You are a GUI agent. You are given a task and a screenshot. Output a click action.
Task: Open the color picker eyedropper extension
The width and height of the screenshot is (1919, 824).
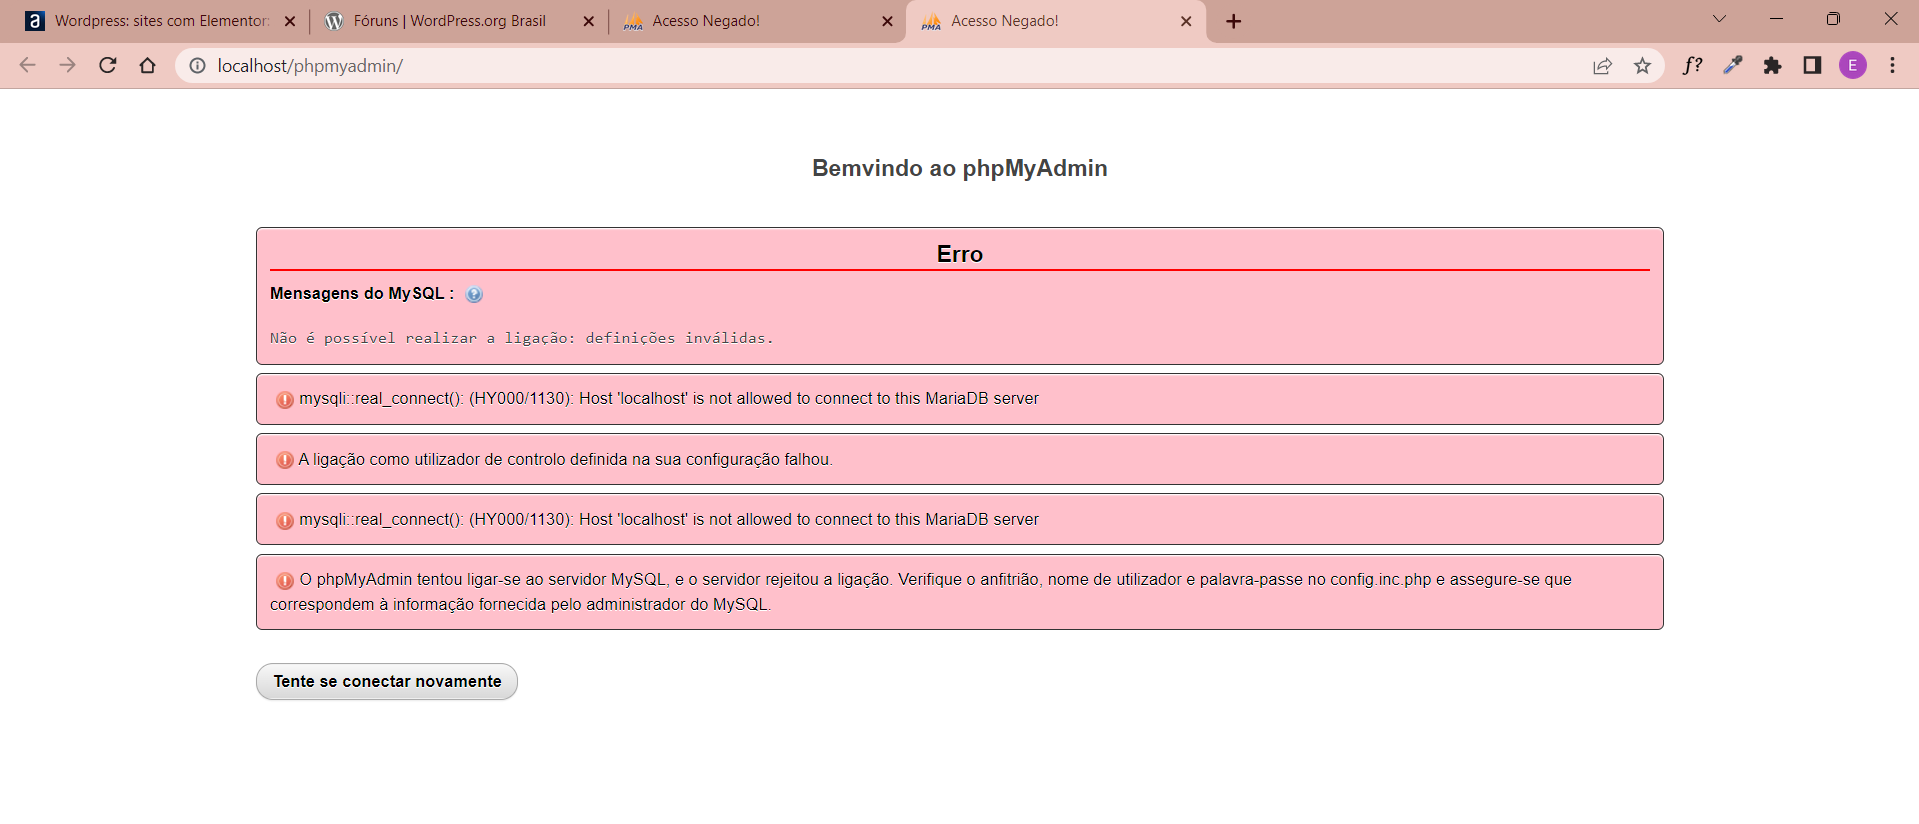click(x=1732, y=66)
